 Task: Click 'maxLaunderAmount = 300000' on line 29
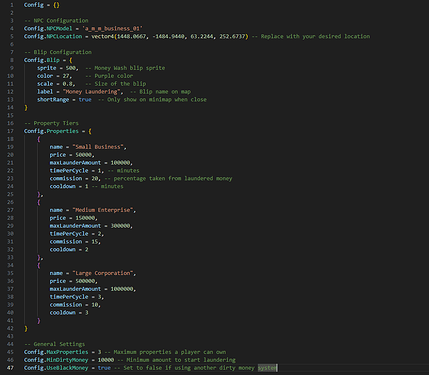coord(90,226)
